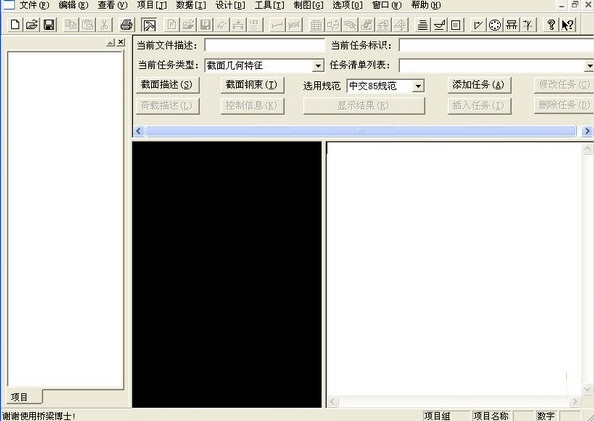This screenshot has height=421, width=594.
Task: Click the Open file folder icon
Action: point(32,25)
